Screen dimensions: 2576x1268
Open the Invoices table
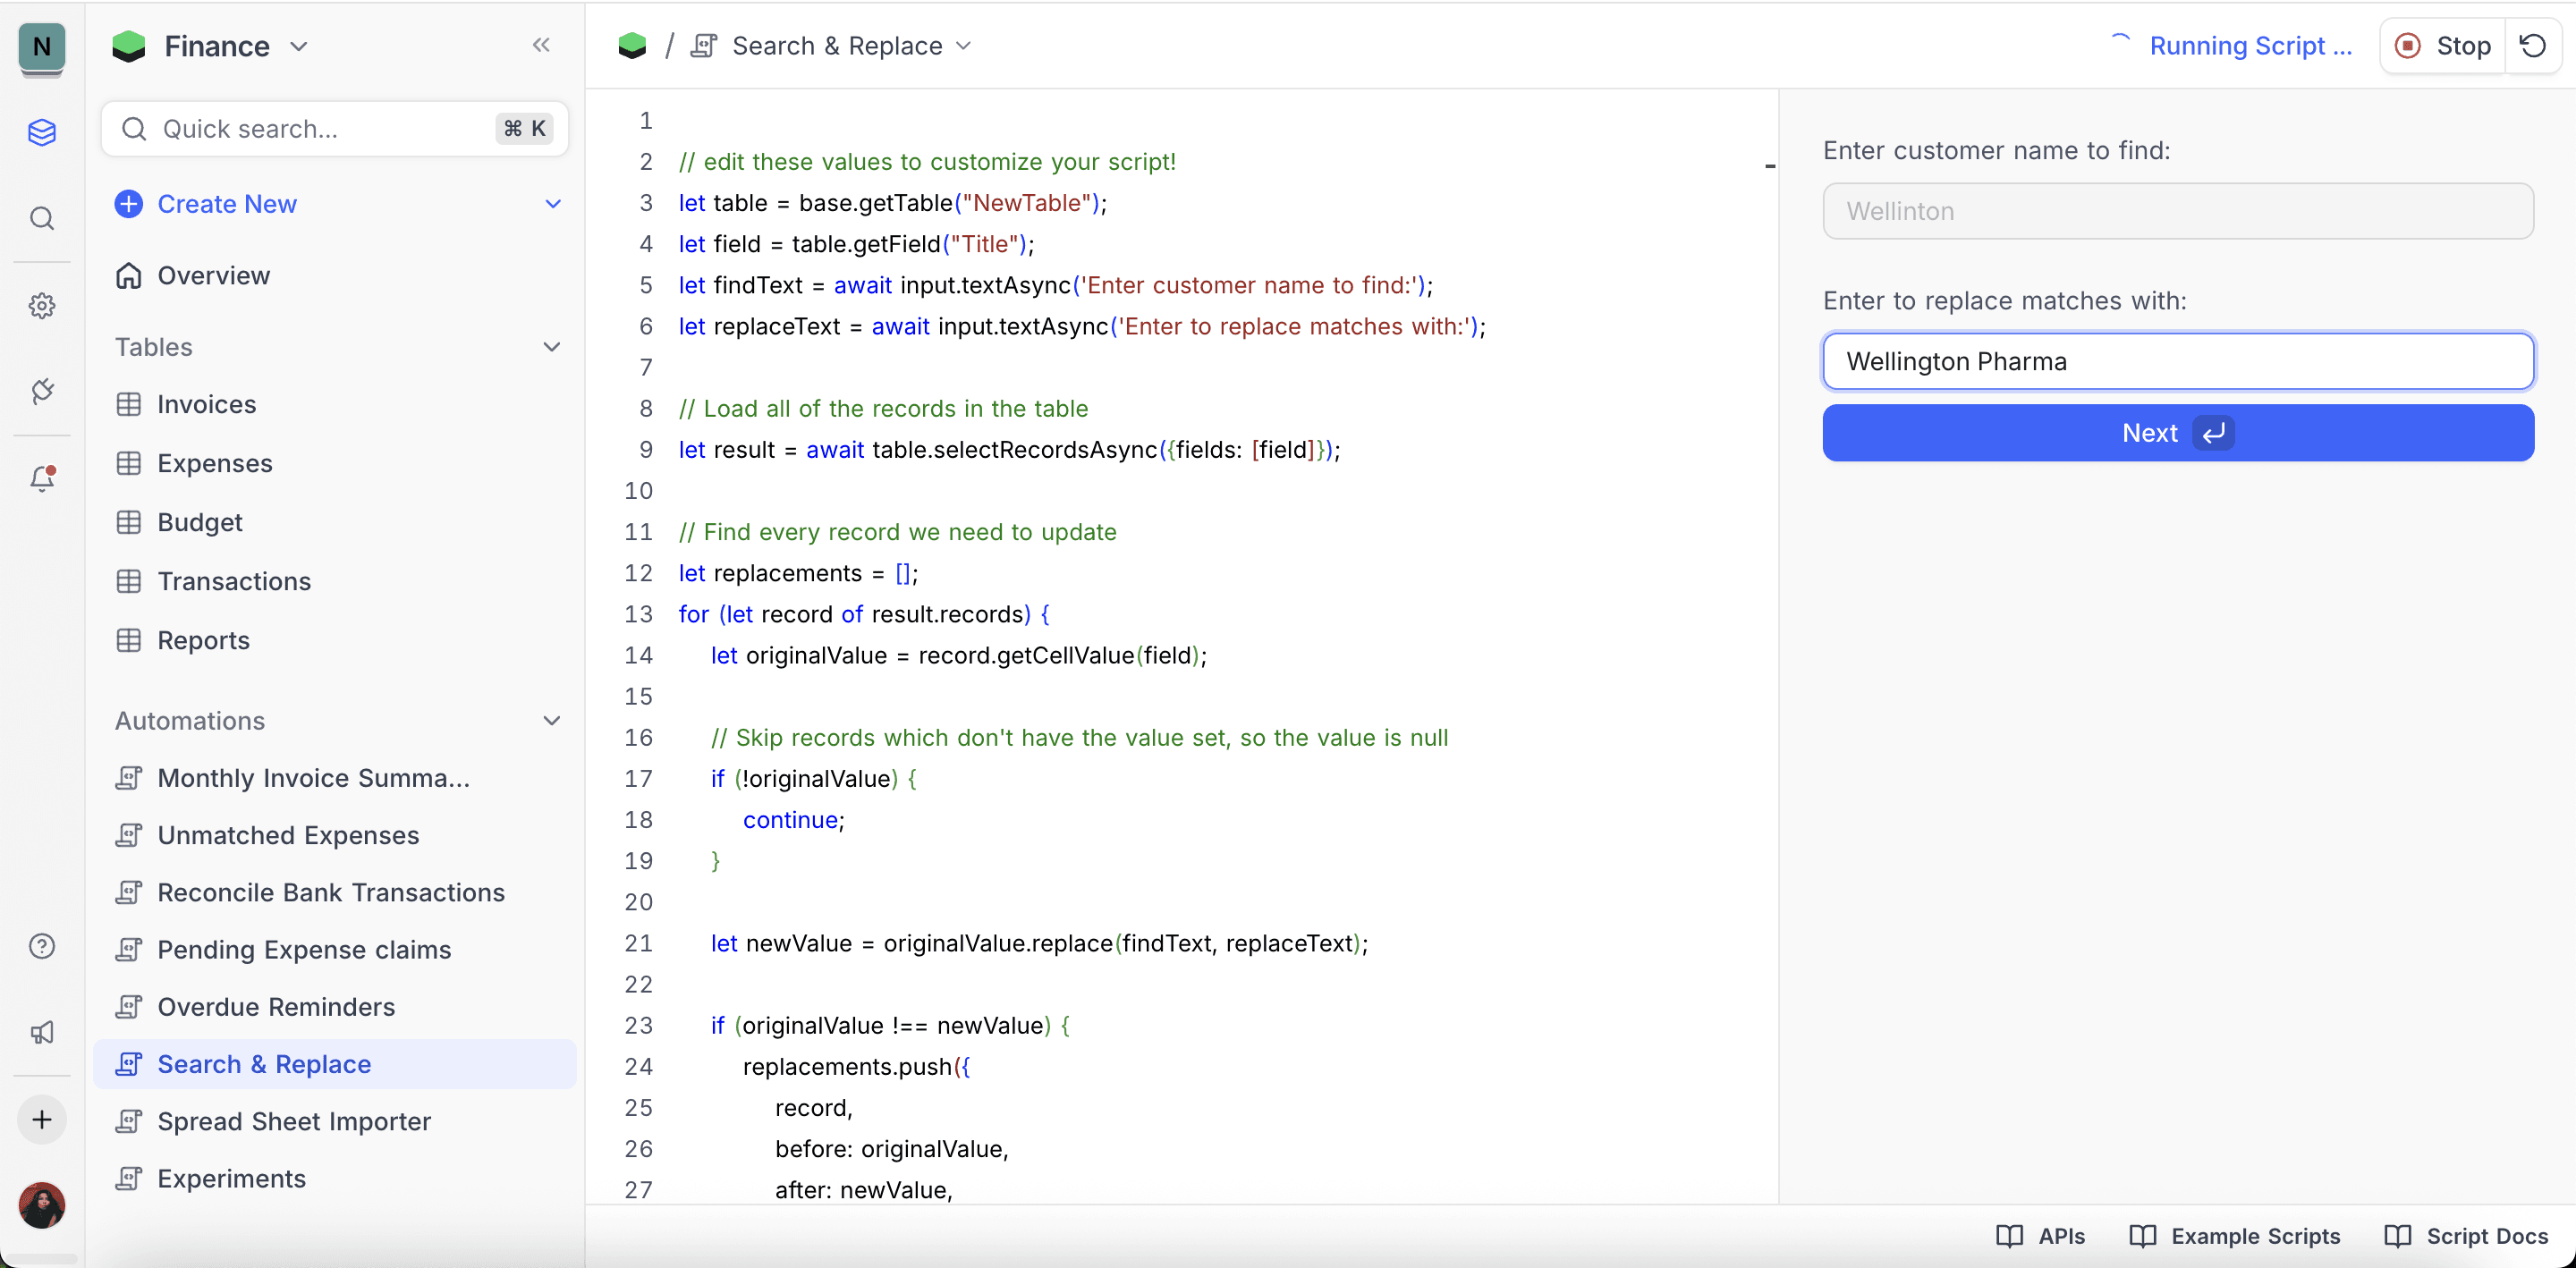pos(206,405)
